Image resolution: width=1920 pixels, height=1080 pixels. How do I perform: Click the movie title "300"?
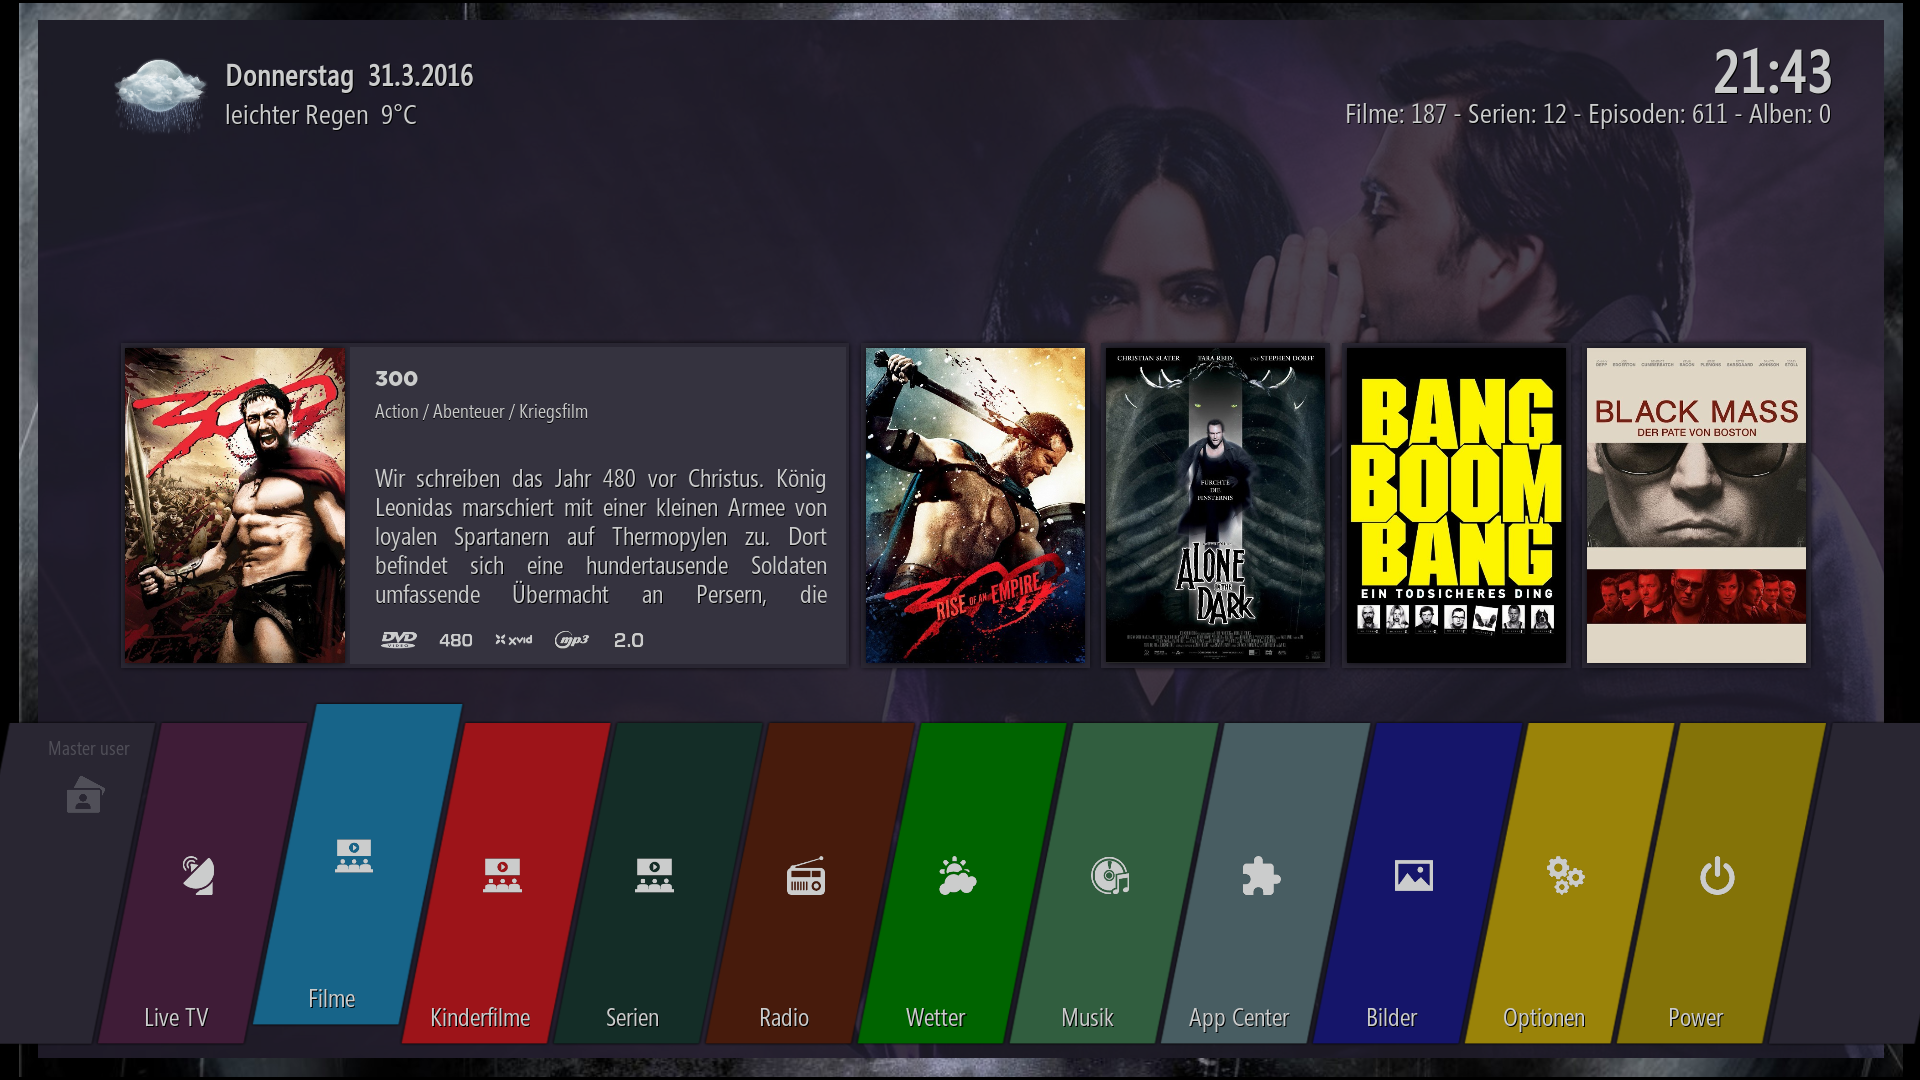click(x=396, y=378)
